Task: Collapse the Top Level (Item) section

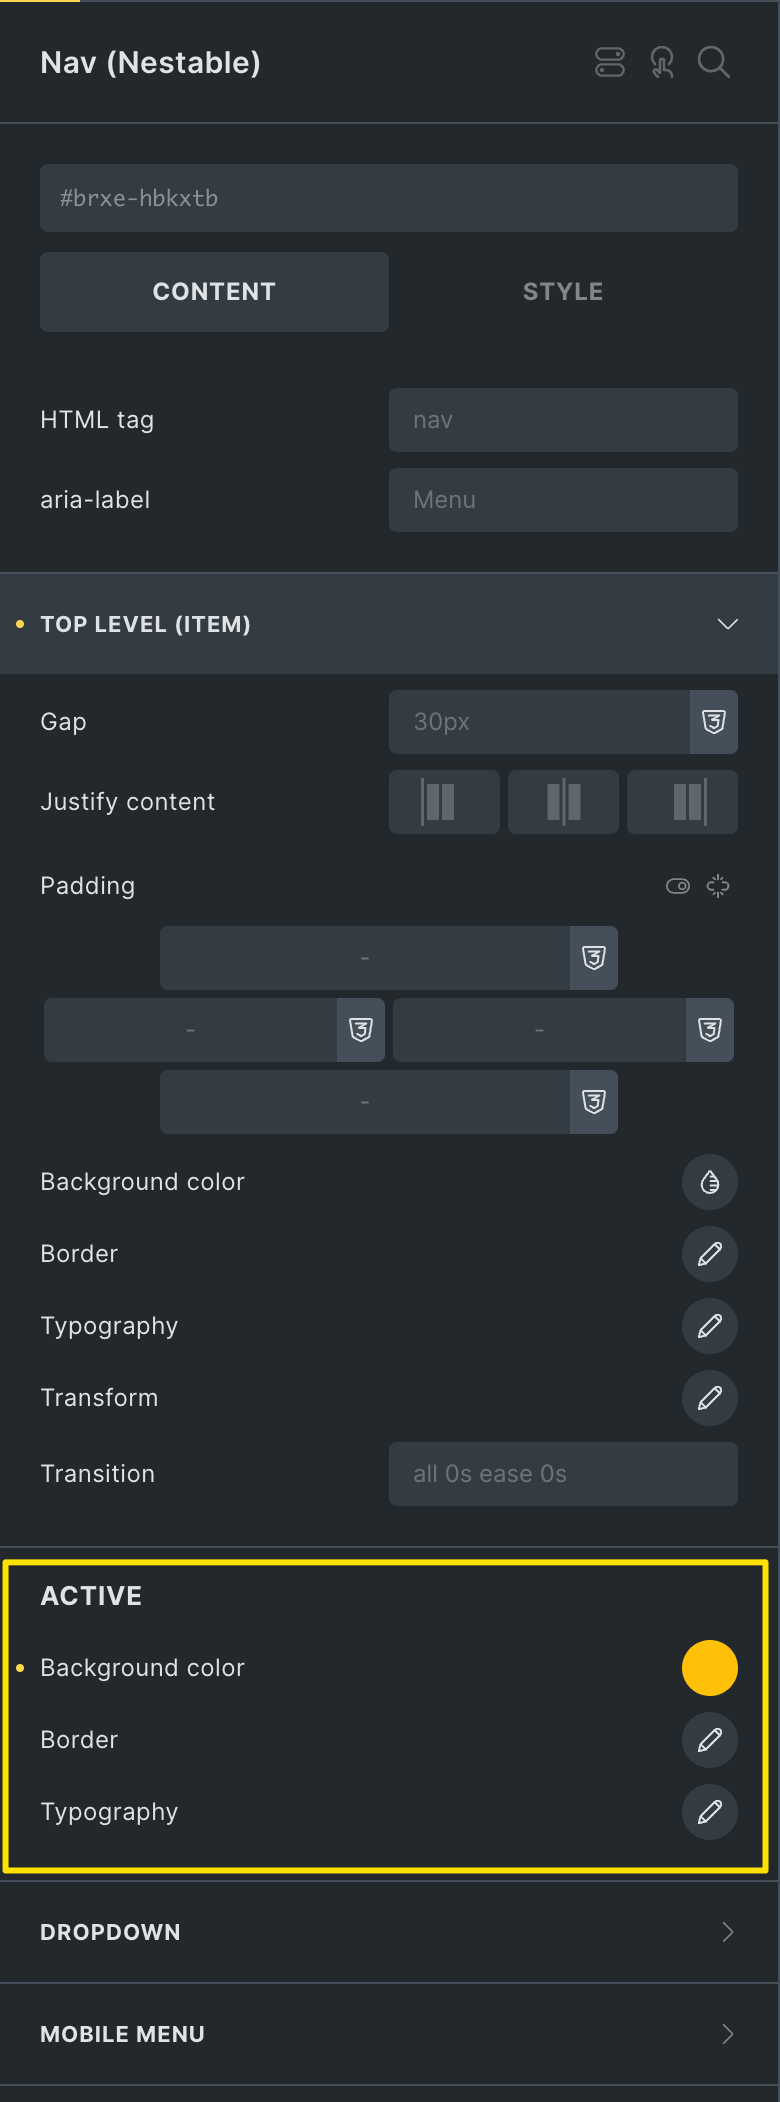Action: tap(728, 624)
